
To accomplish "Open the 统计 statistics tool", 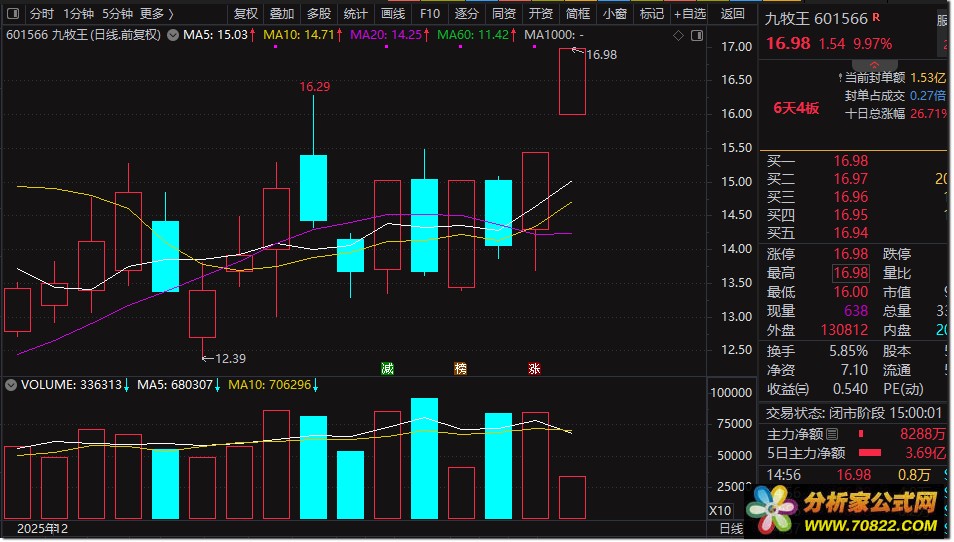I will pos(355,13).
